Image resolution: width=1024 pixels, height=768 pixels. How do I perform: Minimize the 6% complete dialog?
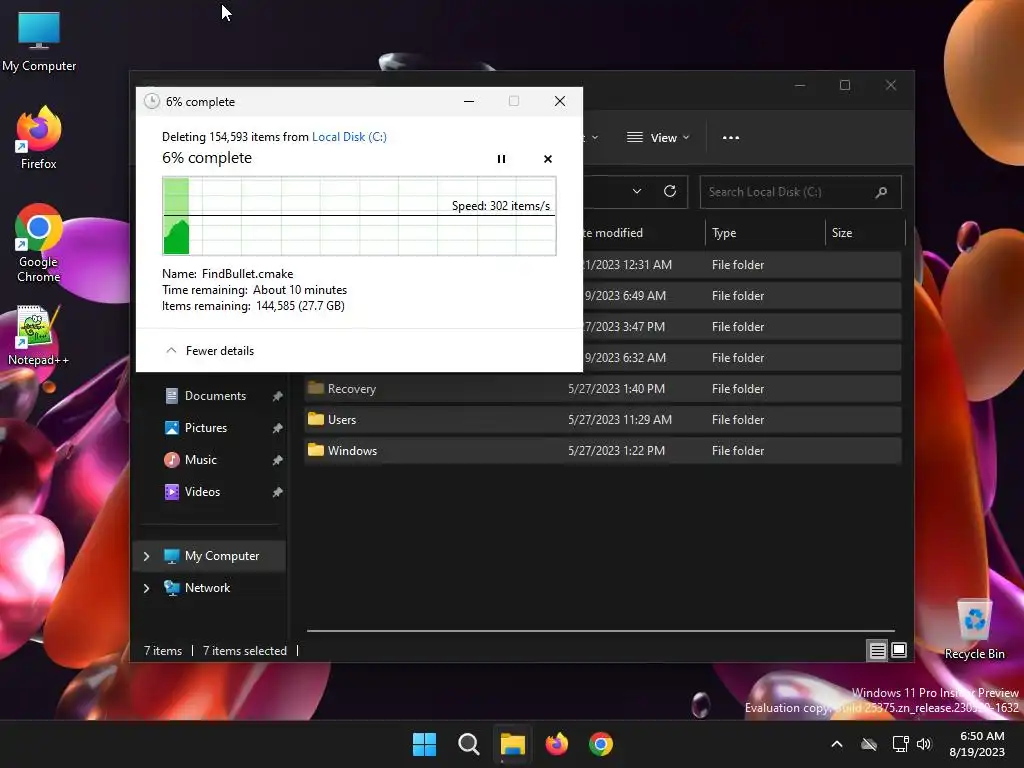pos(469,101)
